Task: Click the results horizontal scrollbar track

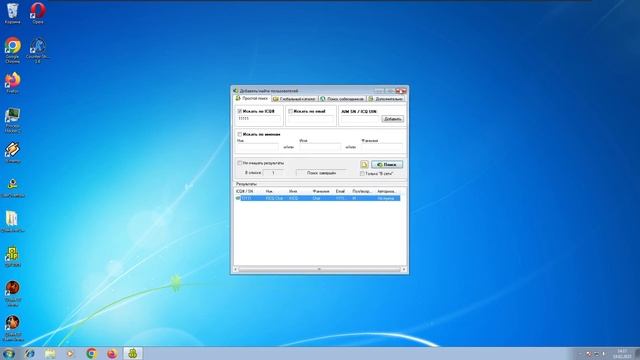Action: click(320, 269)
